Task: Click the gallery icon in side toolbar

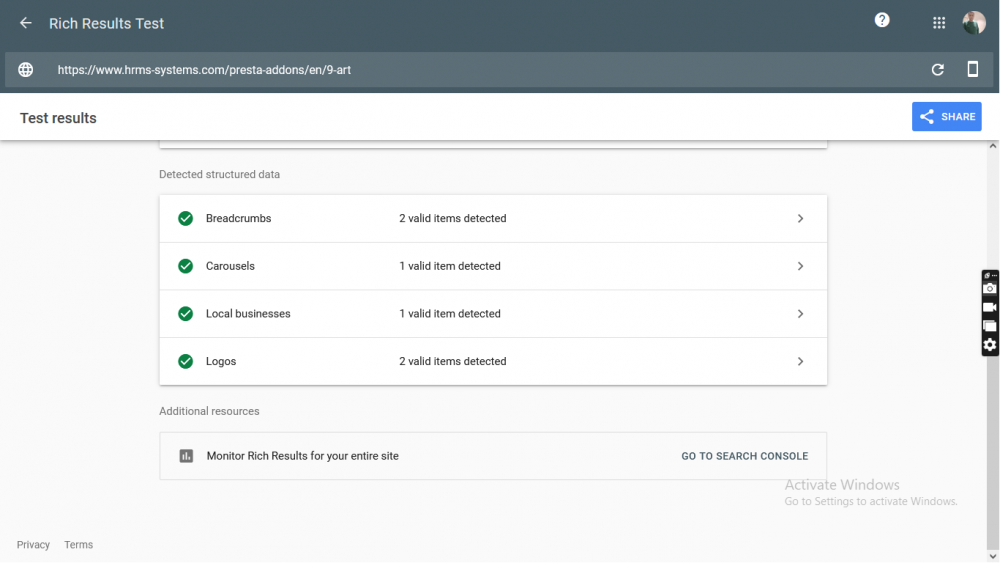Action: [989, 326]
